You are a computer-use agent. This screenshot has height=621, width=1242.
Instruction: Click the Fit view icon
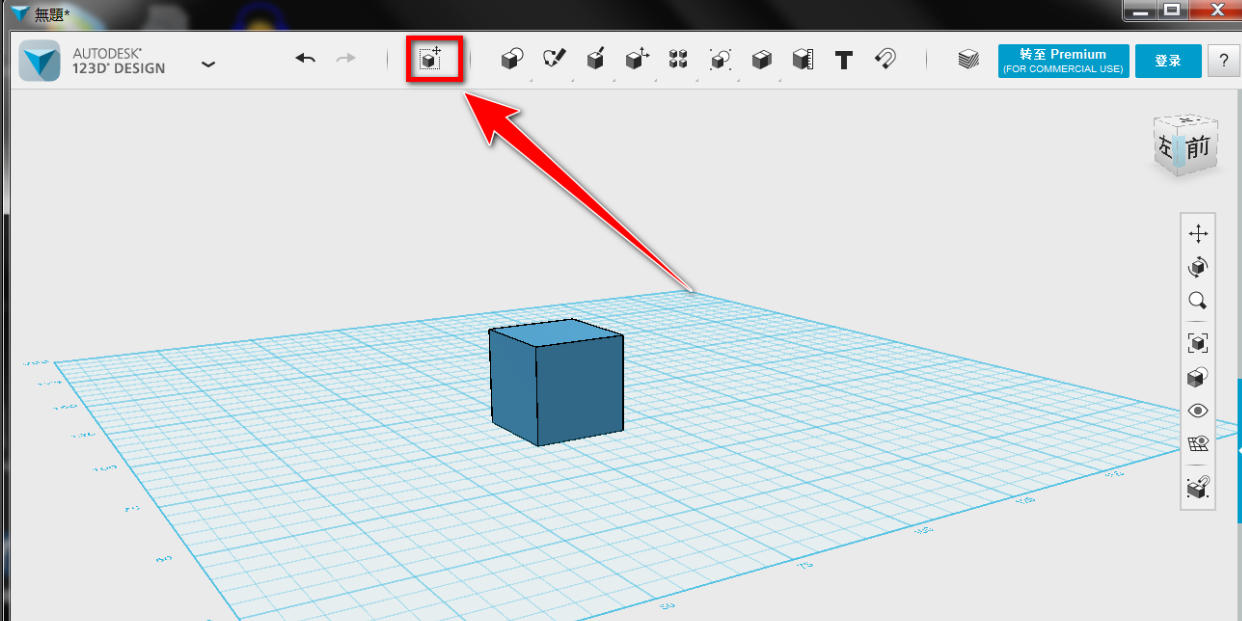1198,343
